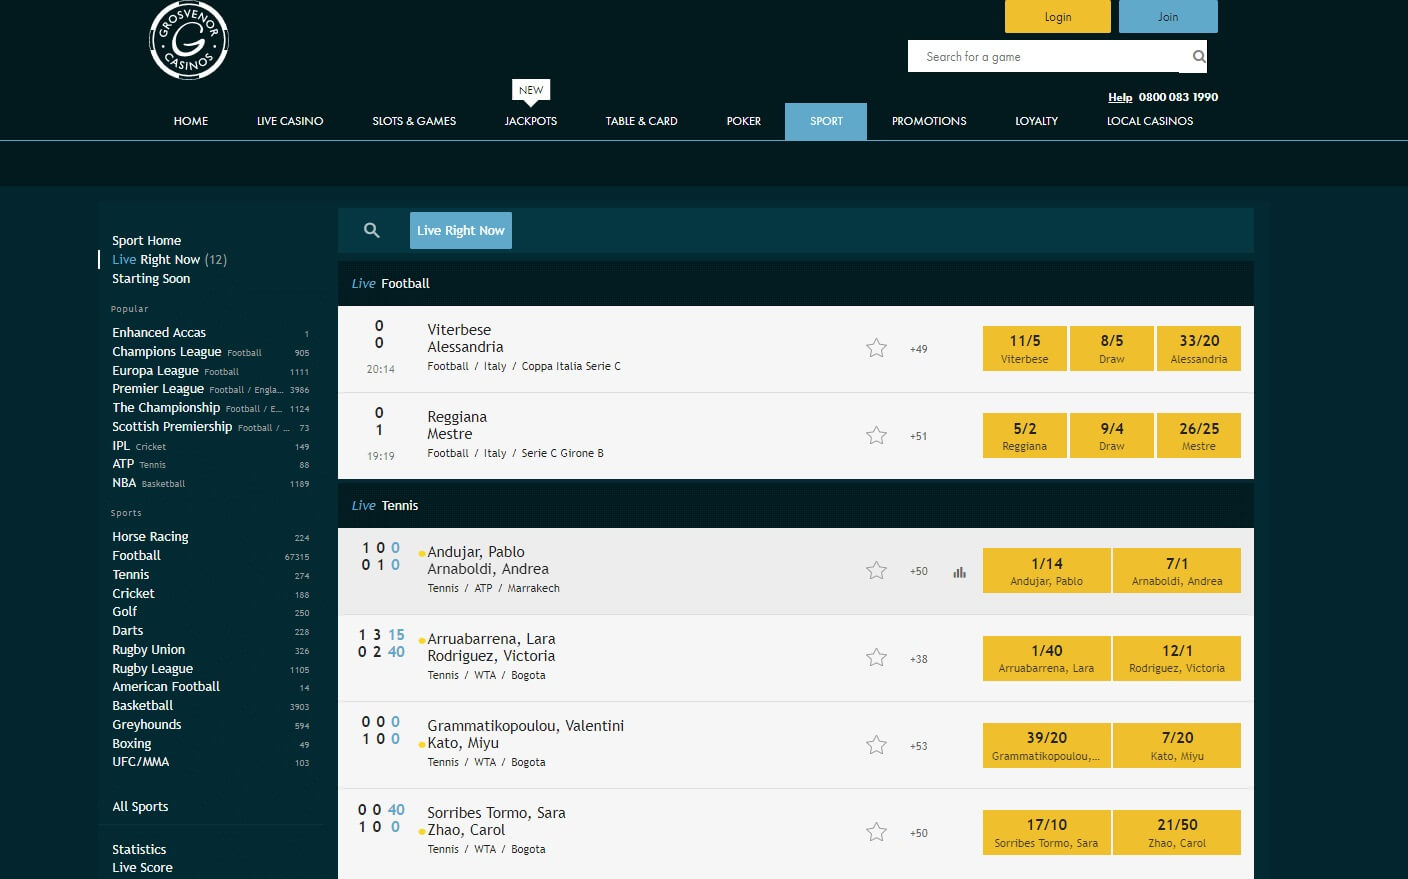Favourite the Viterbese vs Alessandria match star
The height and width of the screenshot is (879, 1408).
tap(877, 348)
